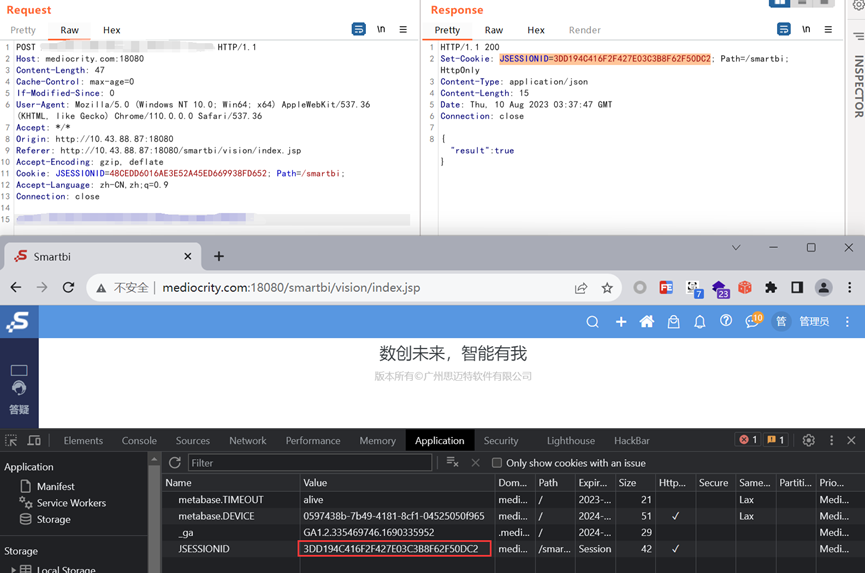Toggle show non-printable chars in Request panel
865x573 pixels.
[381, 29]
